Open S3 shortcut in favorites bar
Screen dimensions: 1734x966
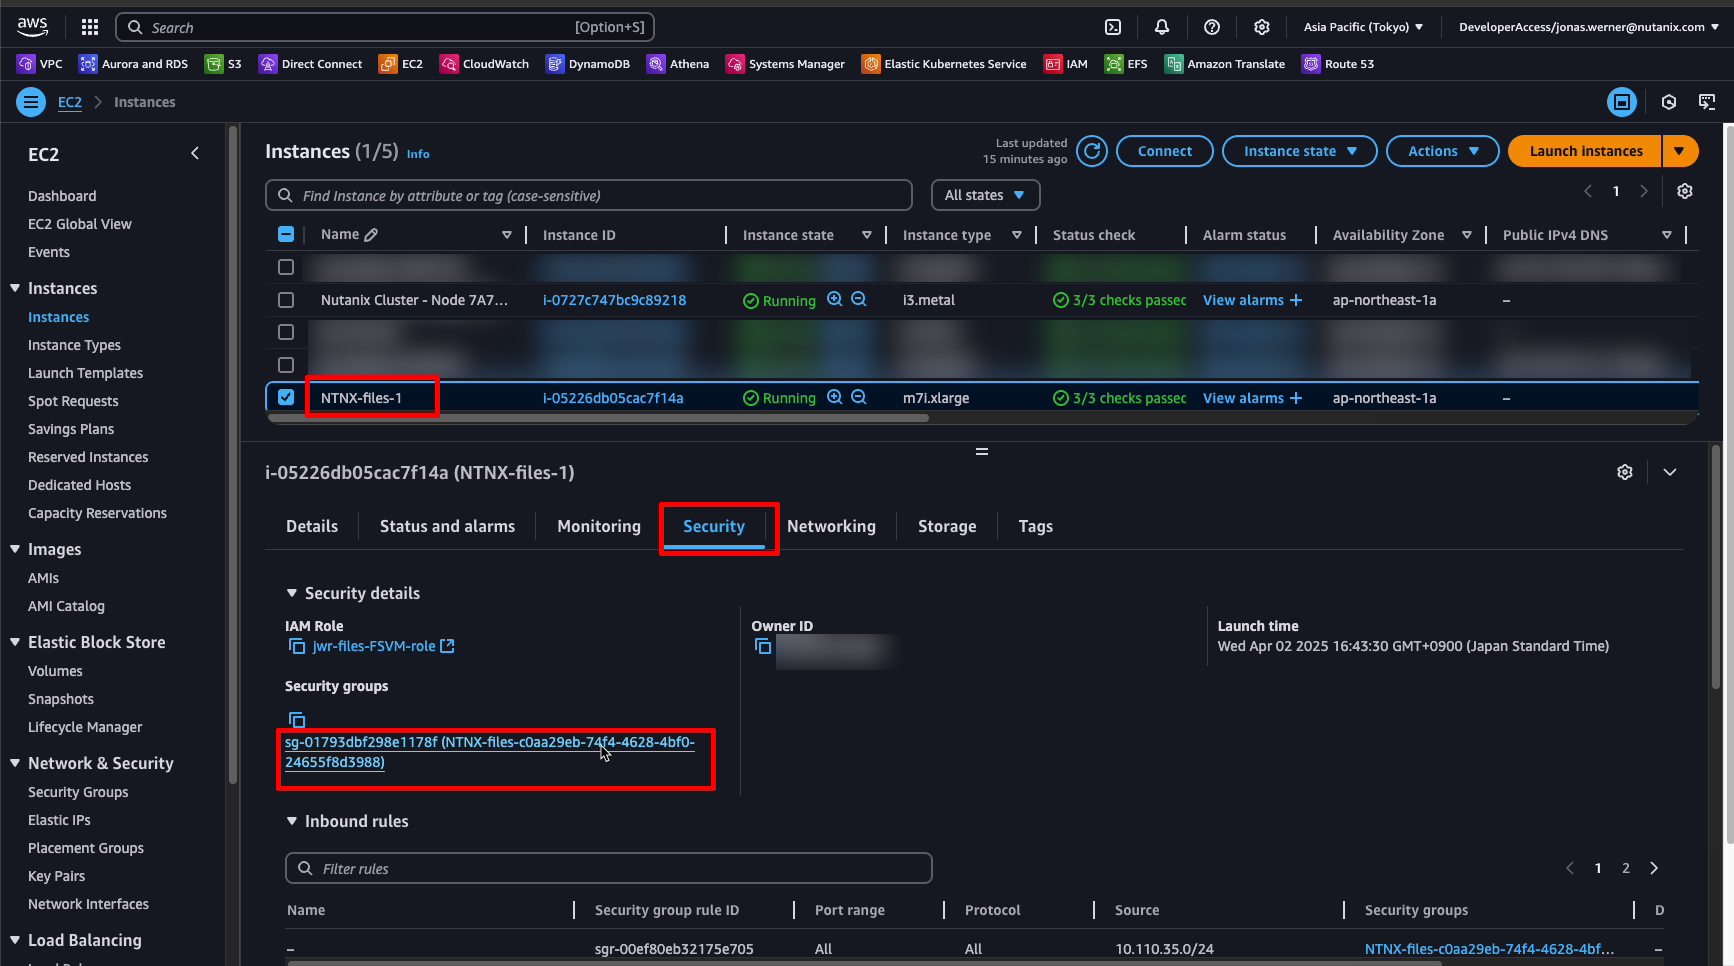pyautogui.click(x=224, y=64)
